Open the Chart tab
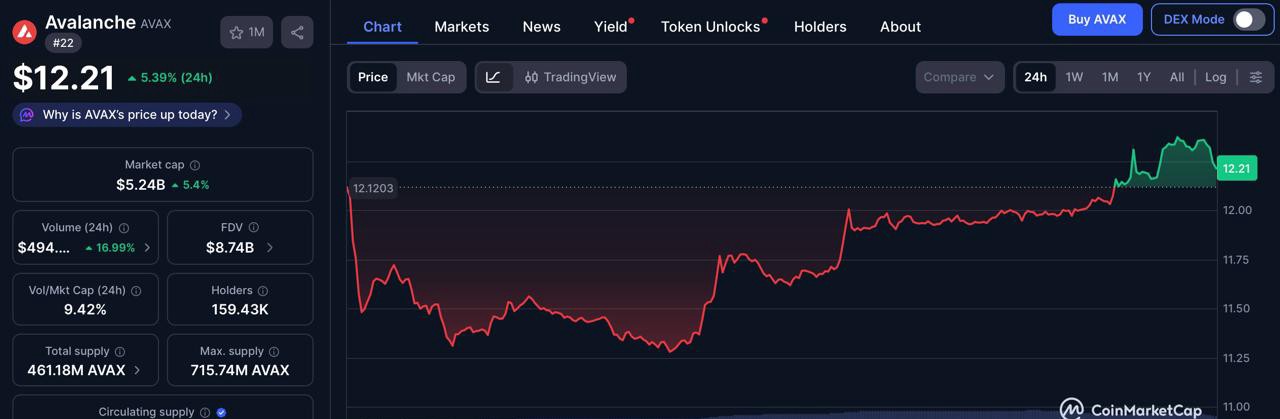1280x419 pixels. coord(382,27)
